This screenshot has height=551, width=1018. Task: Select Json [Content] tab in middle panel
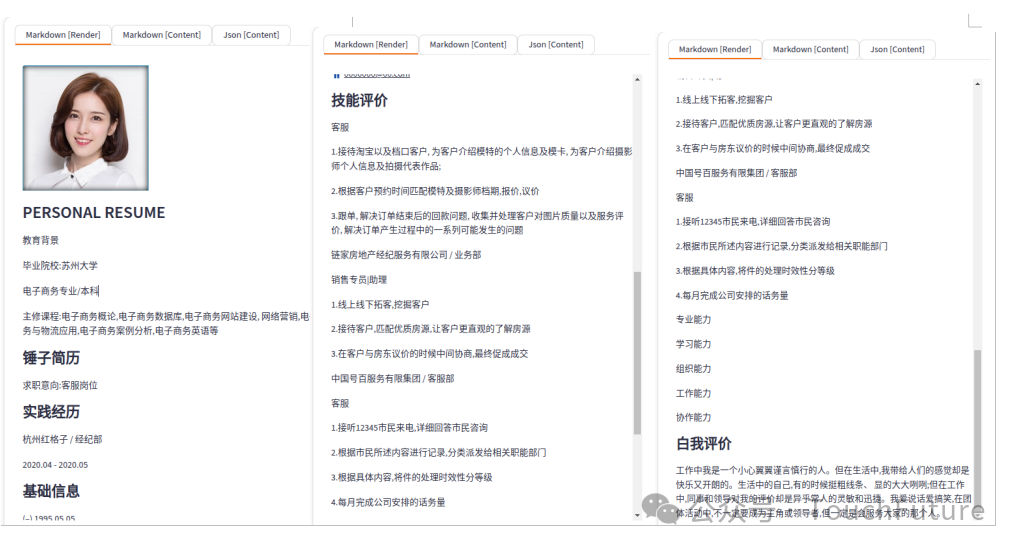tap(556, 45)
